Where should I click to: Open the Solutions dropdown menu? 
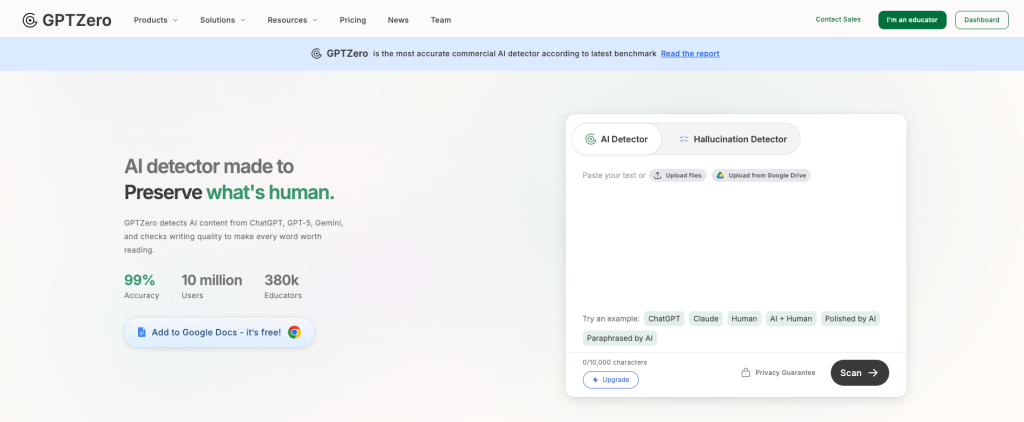(x=222, y=20)
